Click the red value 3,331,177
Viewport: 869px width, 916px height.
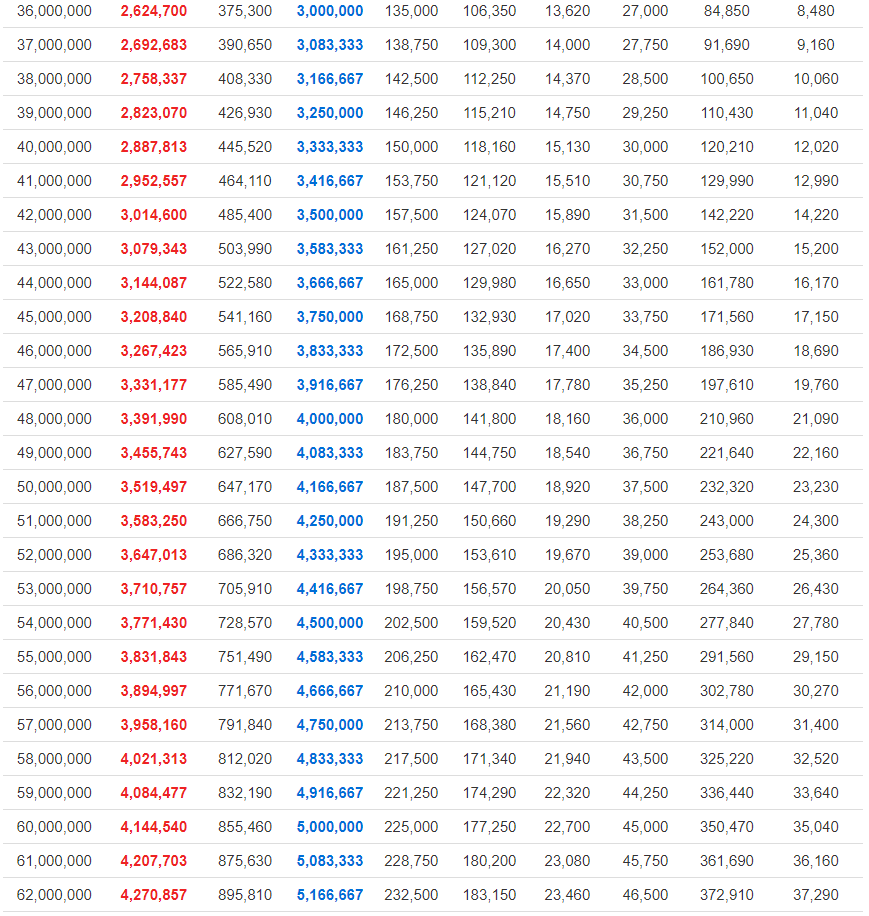[154, 385]
